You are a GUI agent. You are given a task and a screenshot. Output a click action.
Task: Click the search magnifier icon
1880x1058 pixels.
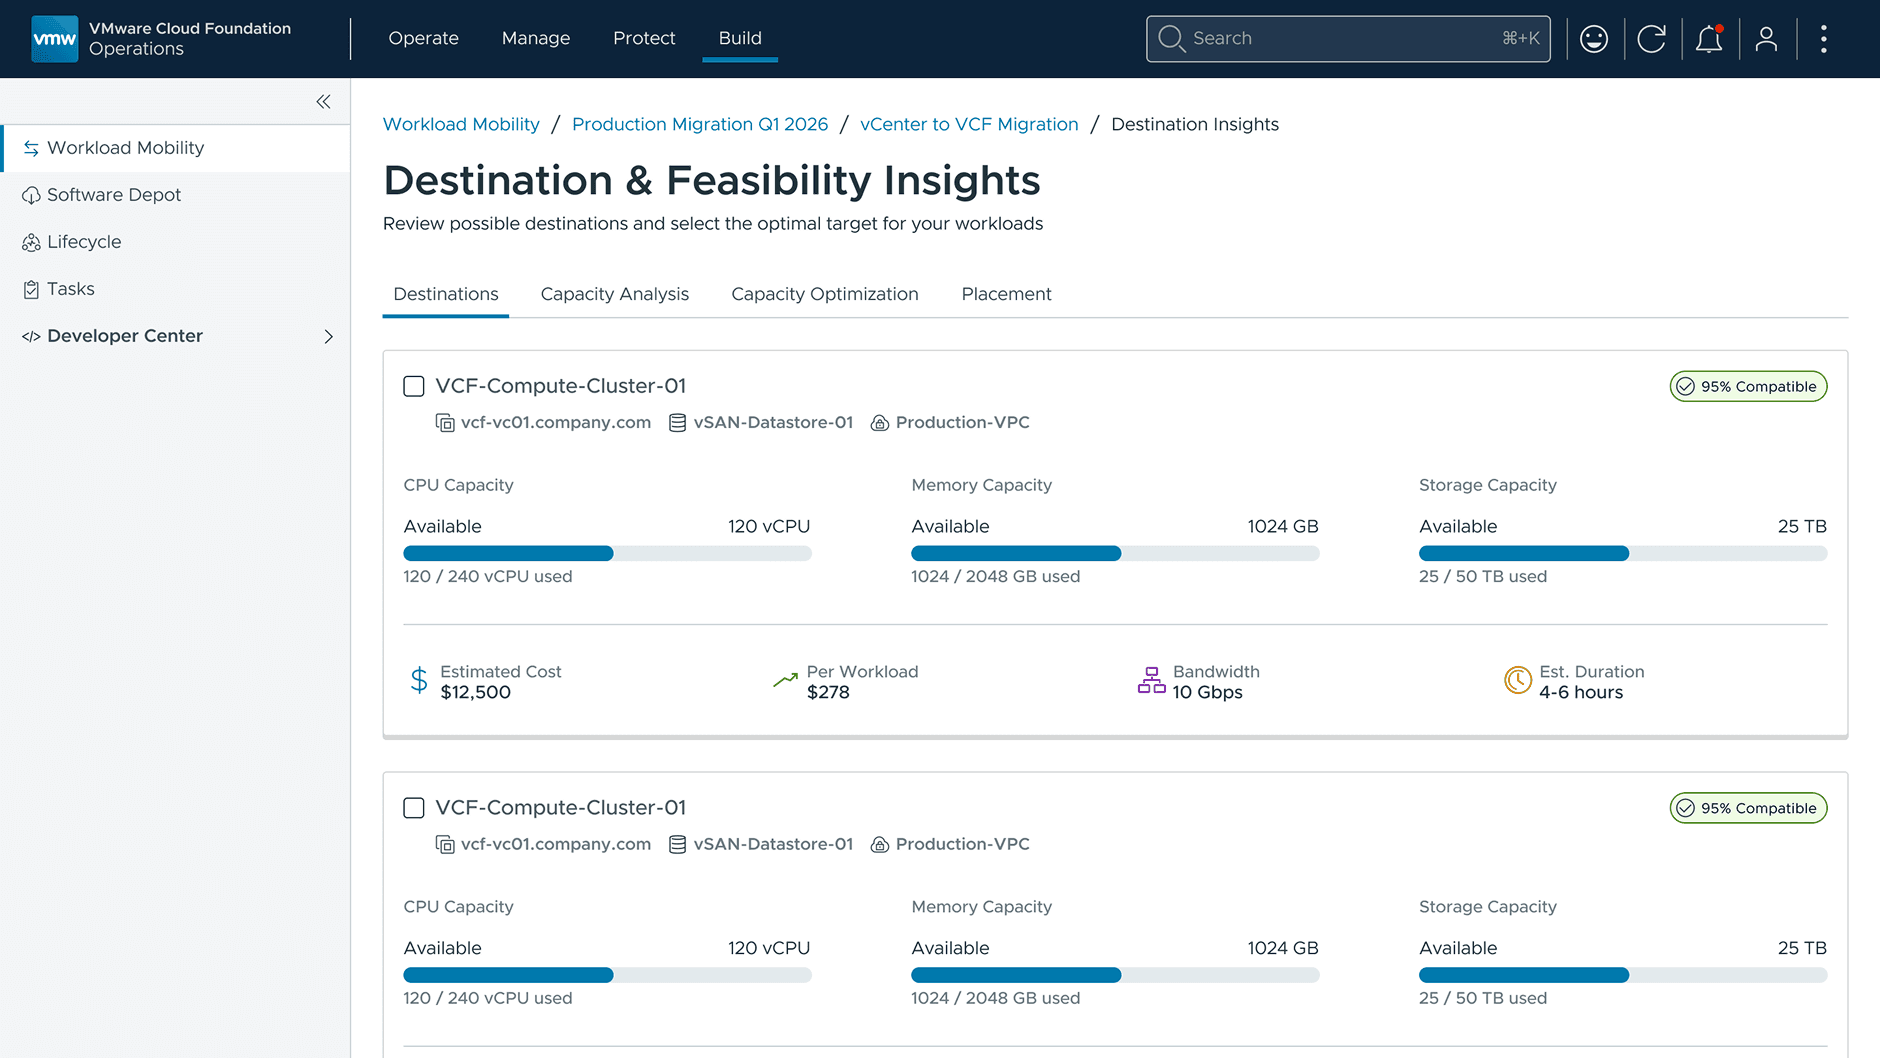1171,39
